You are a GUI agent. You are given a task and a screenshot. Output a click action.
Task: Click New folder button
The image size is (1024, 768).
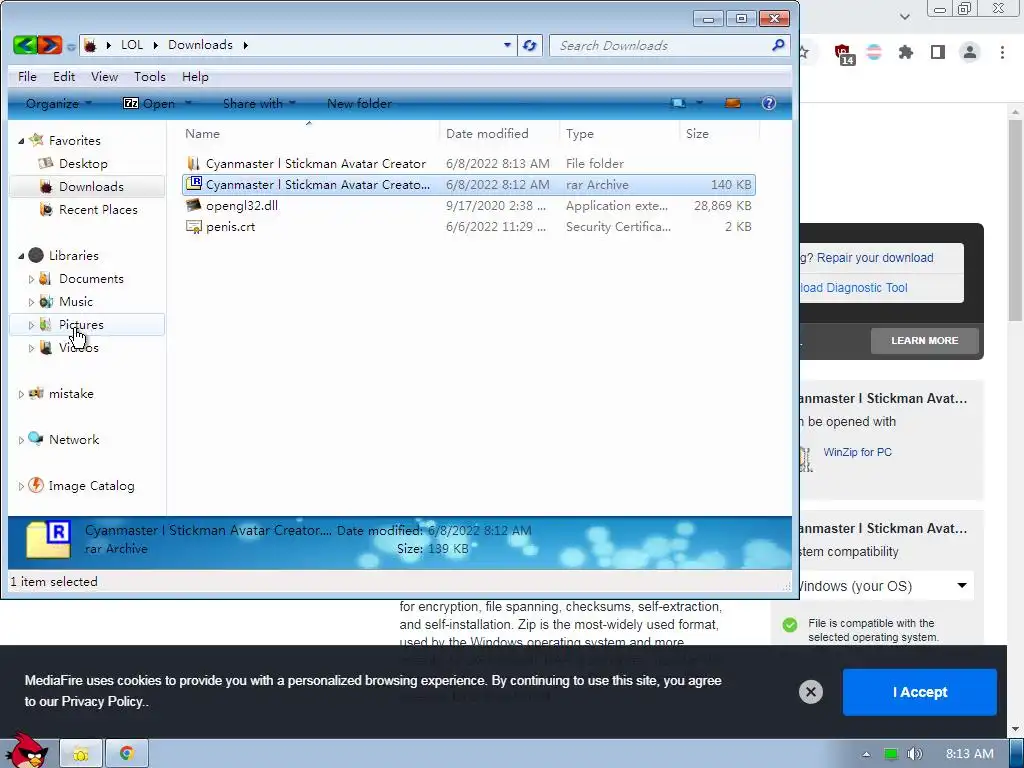coord(359,103)
